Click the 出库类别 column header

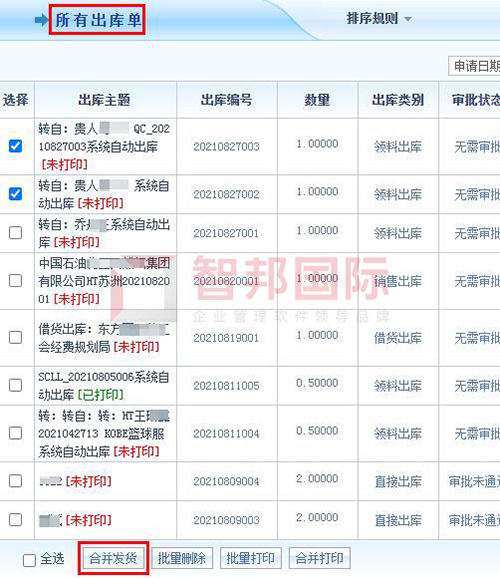click(x=398, y=100)
